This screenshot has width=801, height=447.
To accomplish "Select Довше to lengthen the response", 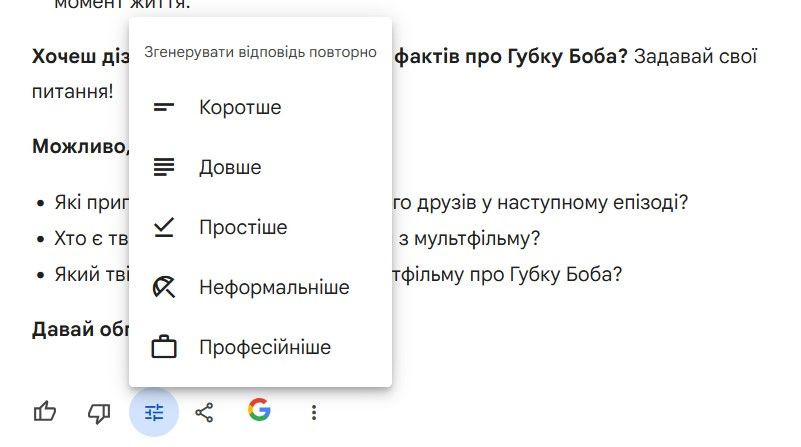I will 230,168.
